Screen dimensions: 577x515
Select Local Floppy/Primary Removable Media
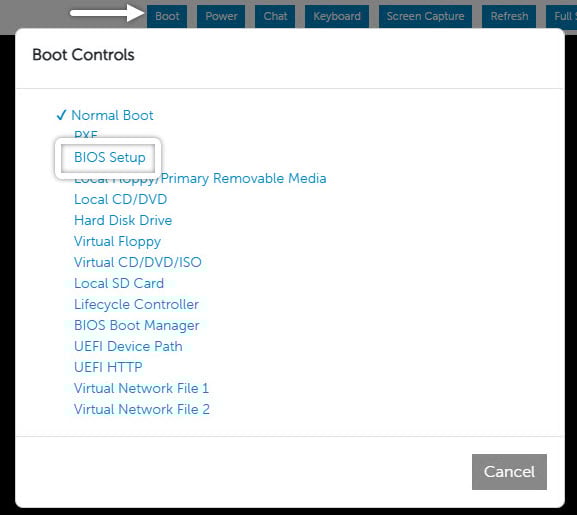[x=200, y=178]
